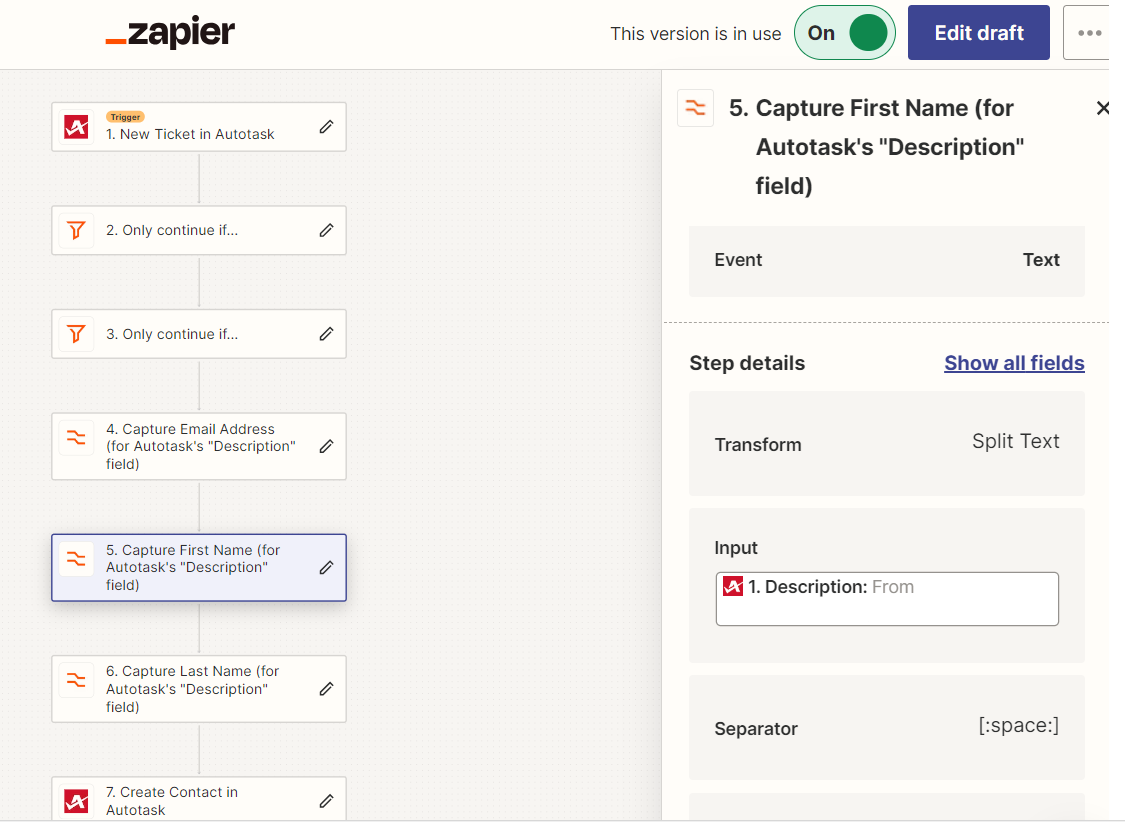1125x822 pixels.
Task: Click the Event Text row
Action: [887, 261]
